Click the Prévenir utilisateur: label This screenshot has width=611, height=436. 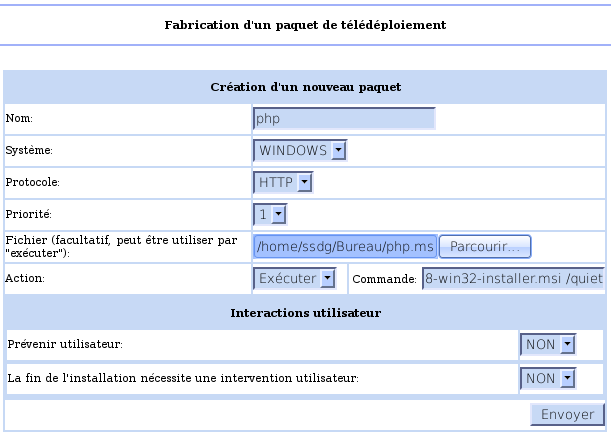(65, 344)
